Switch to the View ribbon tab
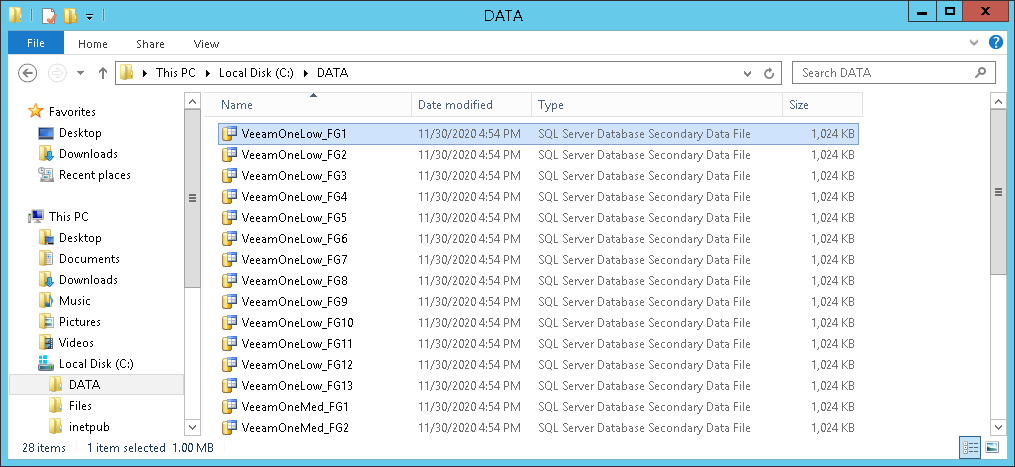This screenshot has width=1015, height=467. coord(206,44)
